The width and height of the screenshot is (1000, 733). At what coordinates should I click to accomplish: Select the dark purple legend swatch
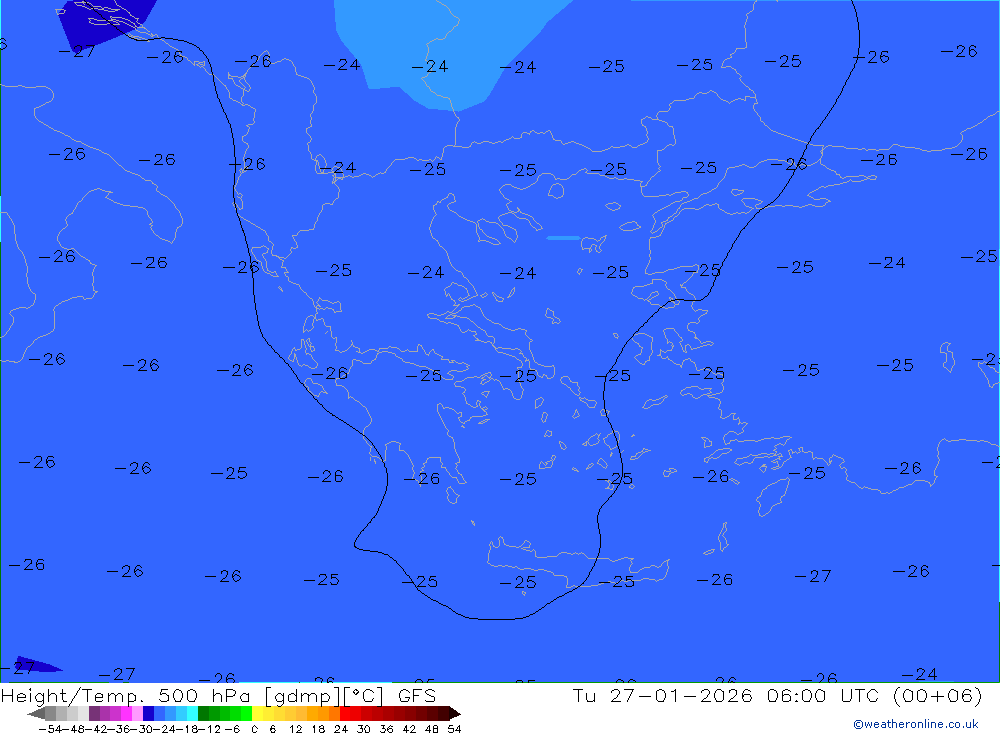click(x=94, y=713)
